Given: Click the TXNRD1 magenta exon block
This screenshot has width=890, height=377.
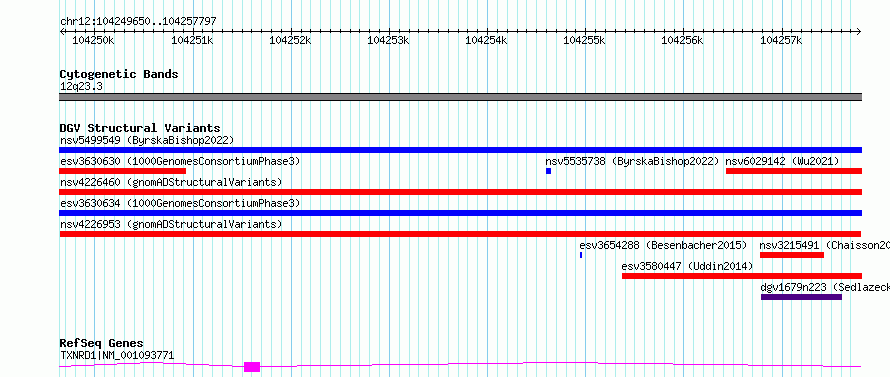Looking at the screenshot, I should point(252,367).
